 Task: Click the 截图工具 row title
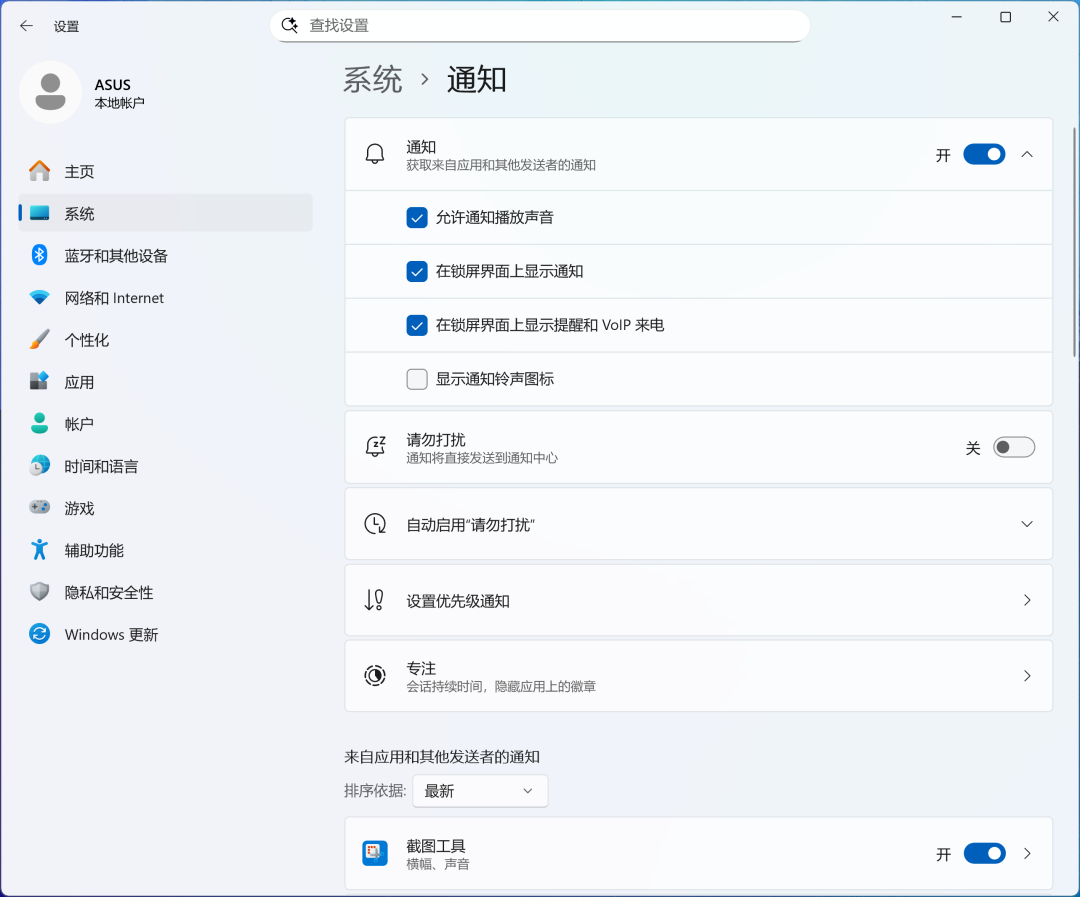tap(436, 845)
